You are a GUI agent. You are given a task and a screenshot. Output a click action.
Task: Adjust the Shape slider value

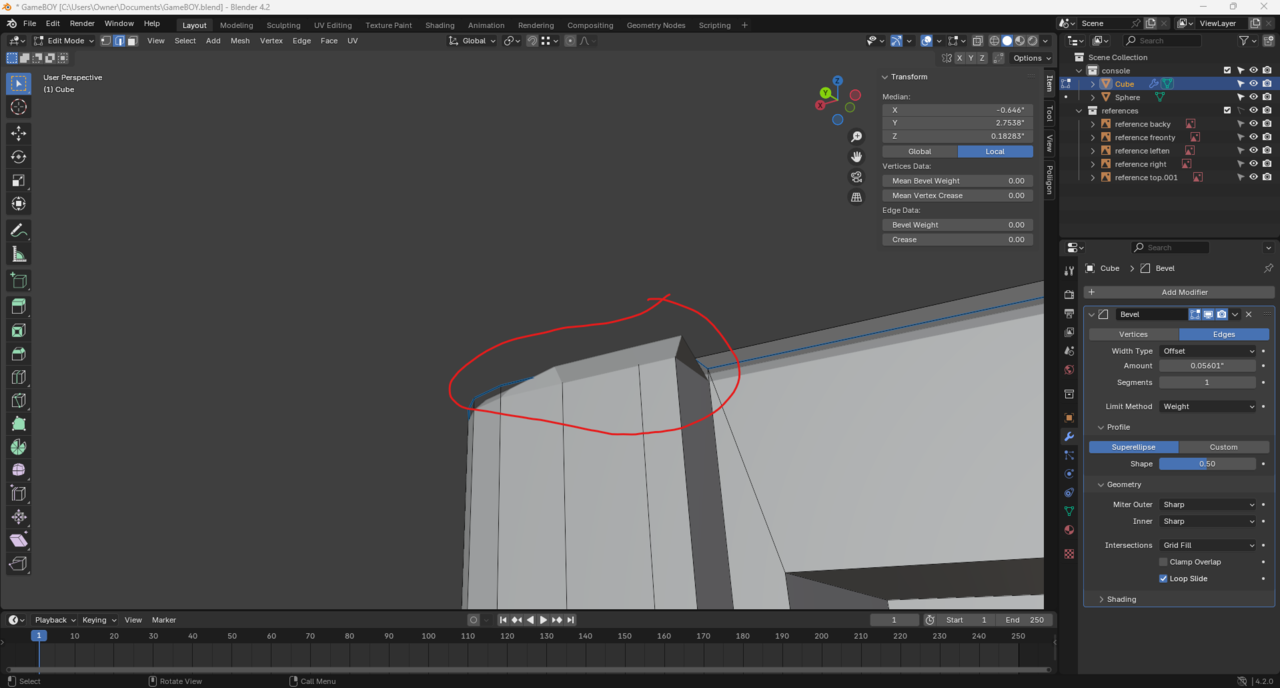pos(1207,464)
